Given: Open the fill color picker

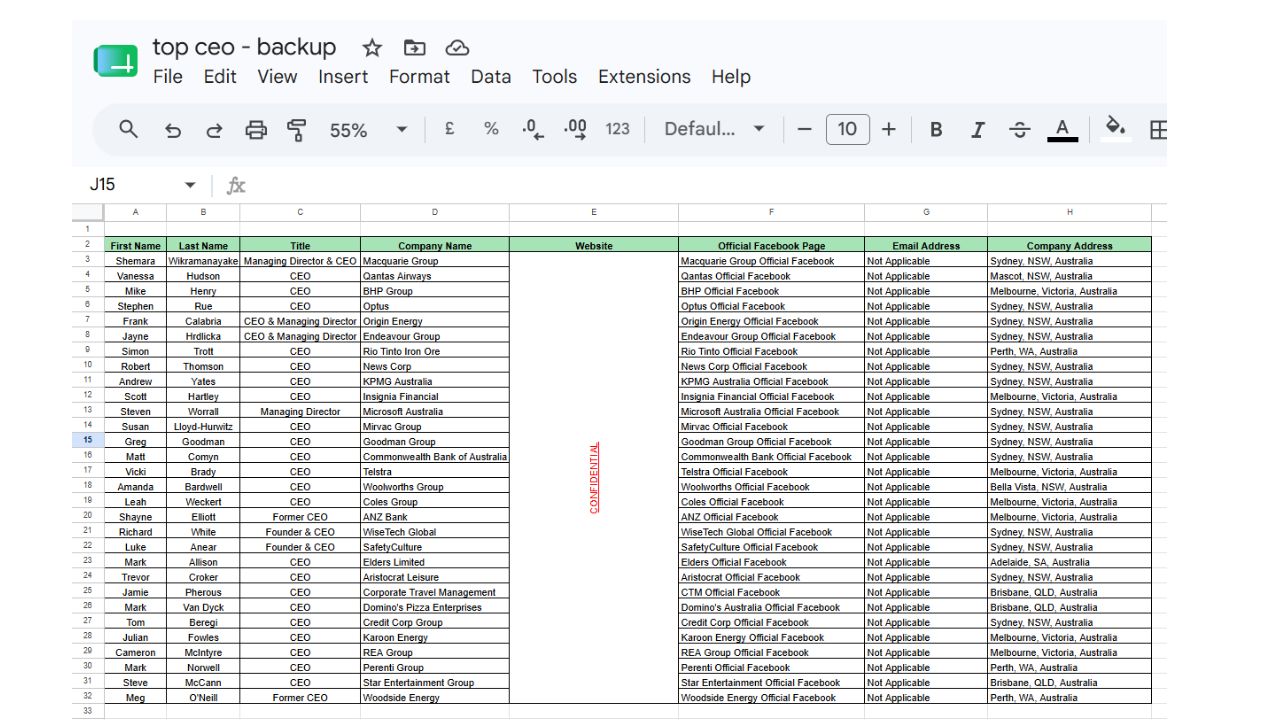Looking at the screenshot, I should 1115,129.
